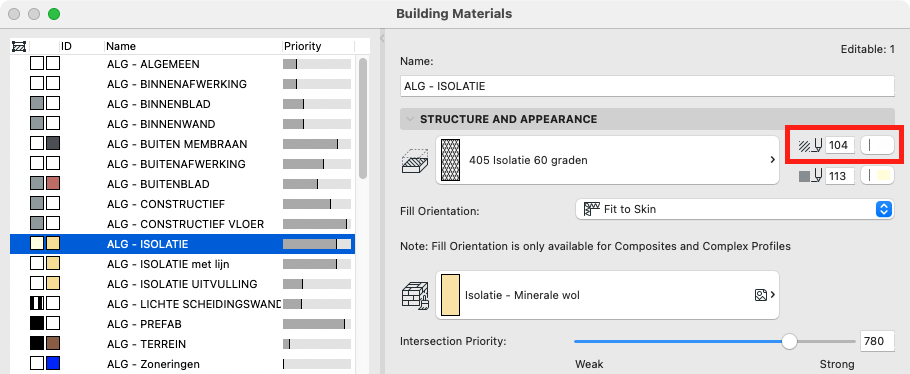This screenshot has width=910, height=374.
Task: Click cut fill preview of ALG - BUITENBLAD
Action: [37, 184]
